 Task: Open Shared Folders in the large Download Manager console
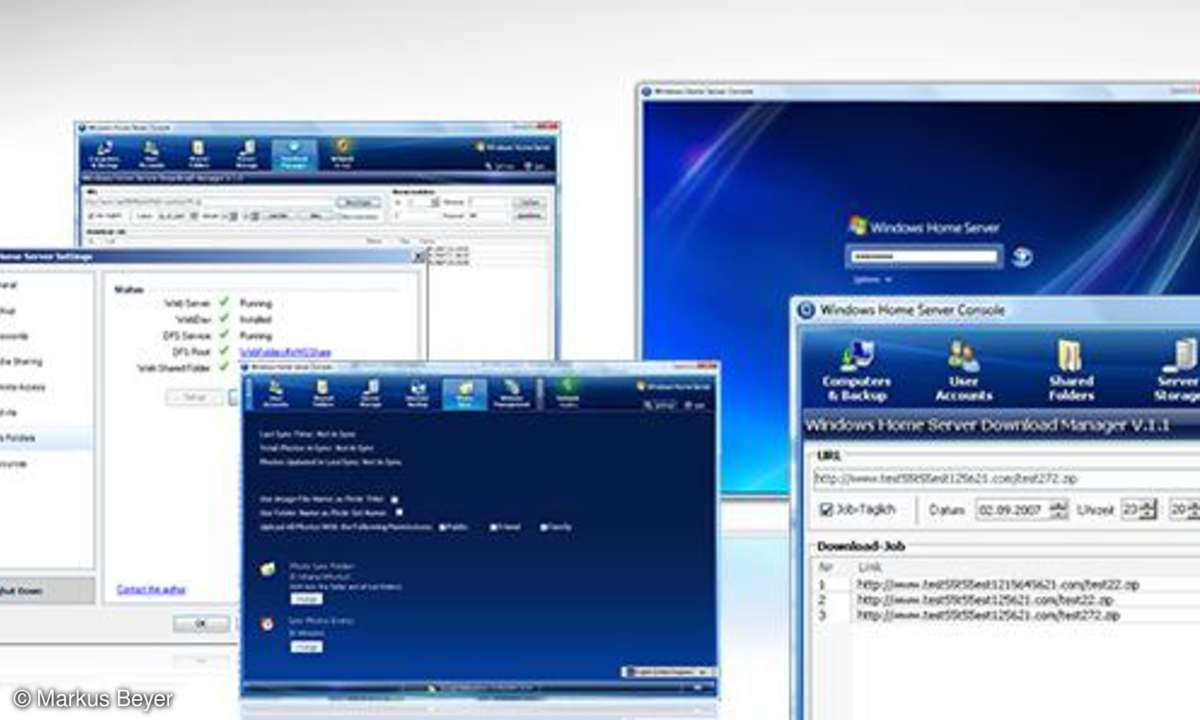point(1071,369)
